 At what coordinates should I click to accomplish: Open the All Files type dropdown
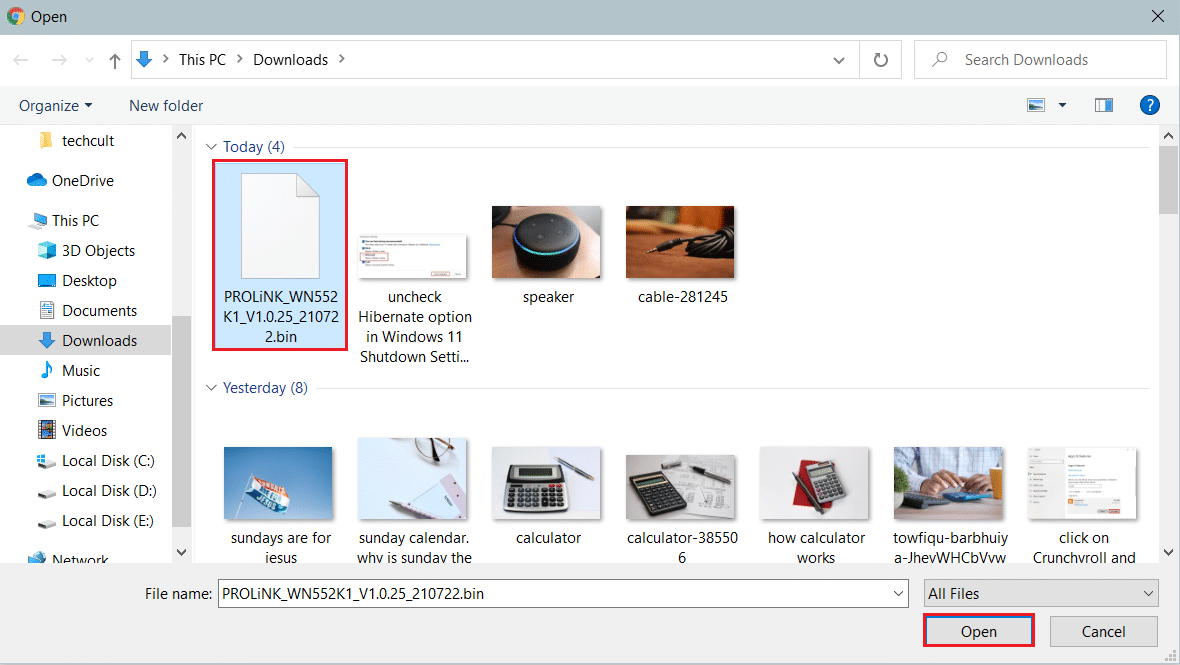point(1041,594)
